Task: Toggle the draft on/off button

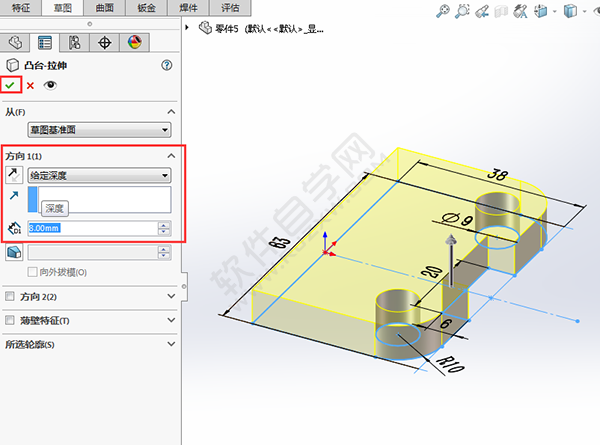Action: click(x=14, y=253)
